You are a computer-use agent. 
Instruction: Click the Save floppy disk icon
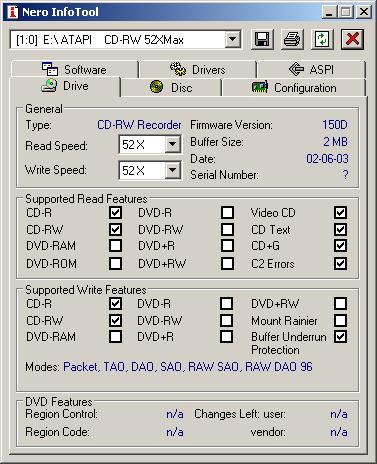pyautogui.click(x=262, y=39)
